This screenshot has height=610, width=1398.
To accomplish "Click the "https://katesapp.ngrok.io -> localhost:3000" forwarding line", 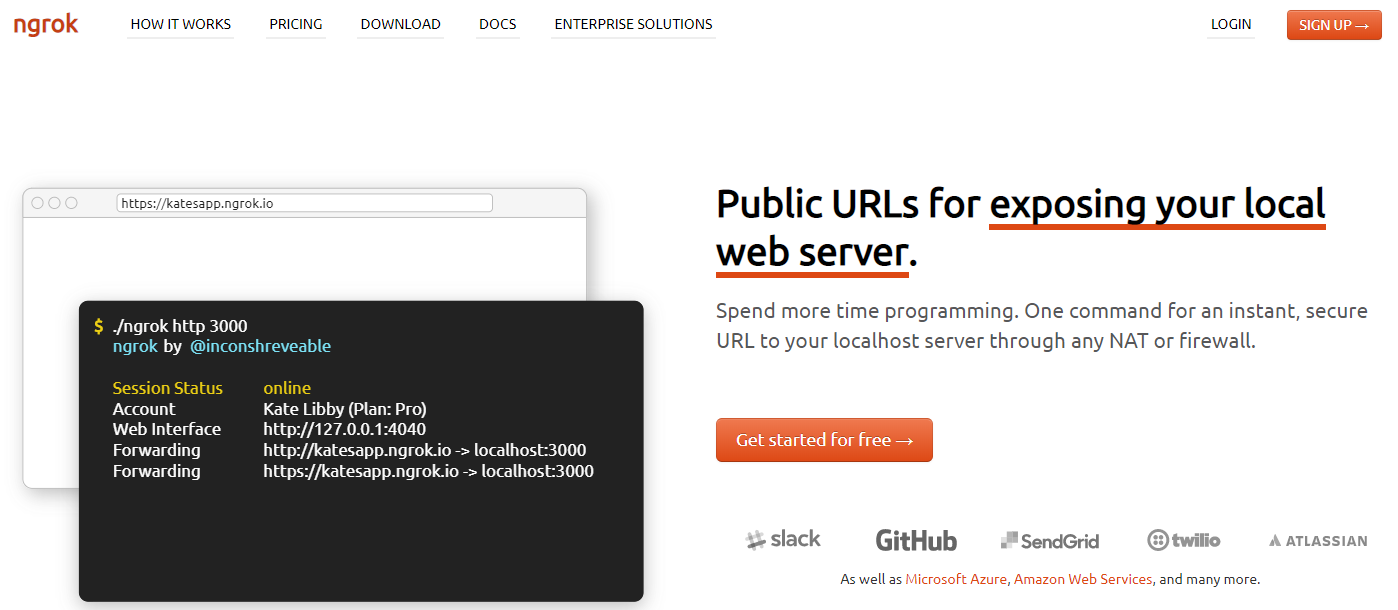I will [x=429, y=471].
